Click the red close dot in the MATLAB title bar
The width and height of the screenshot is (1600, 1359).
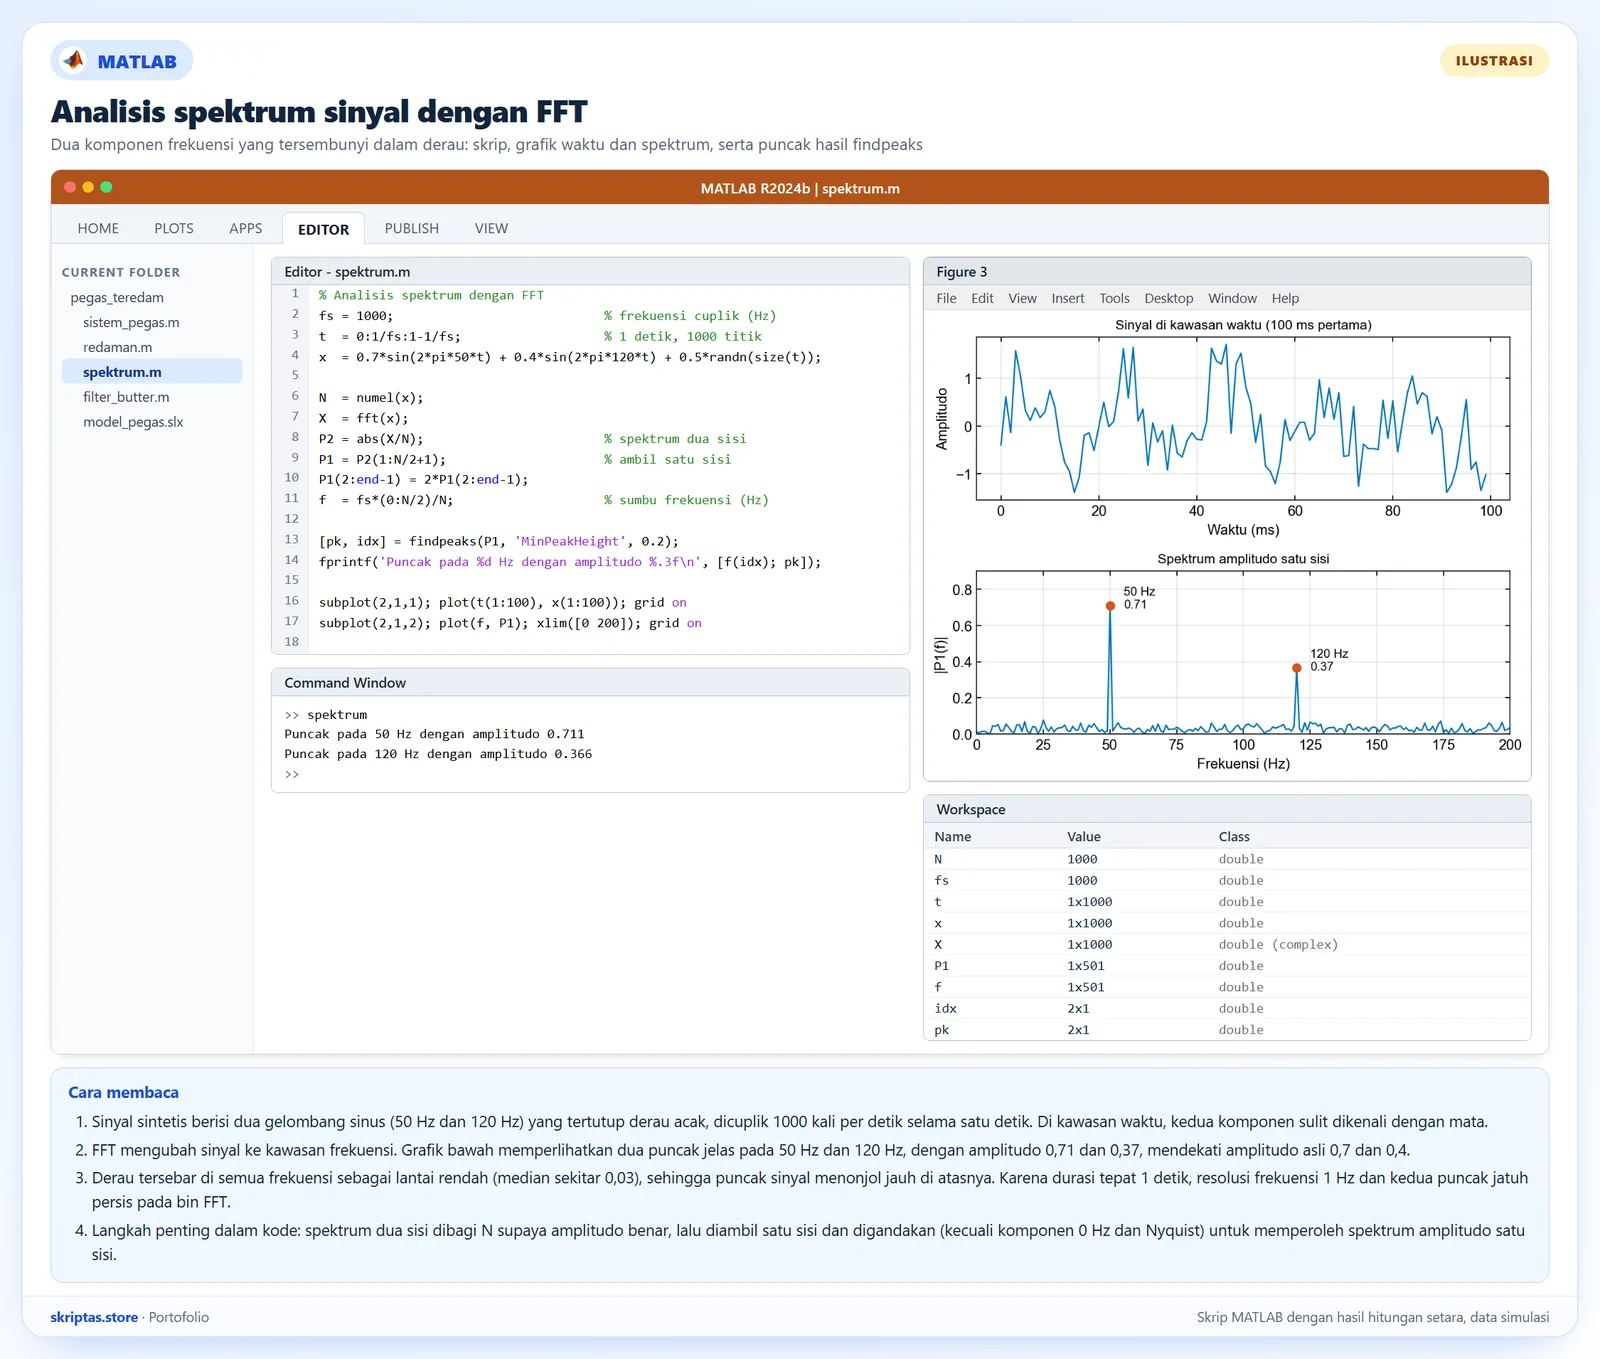[x=70, y=187]
